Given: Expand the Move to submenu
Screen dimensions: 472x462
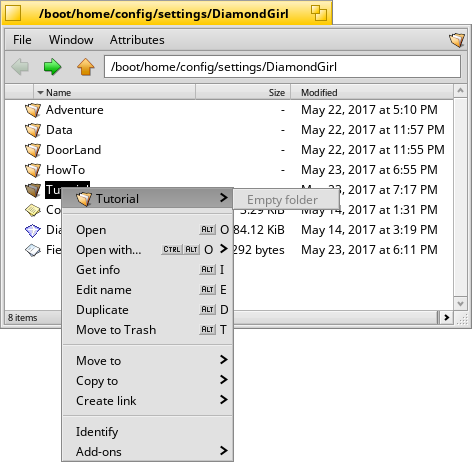Looking at the screenshot, I should (x=148, y=360).
